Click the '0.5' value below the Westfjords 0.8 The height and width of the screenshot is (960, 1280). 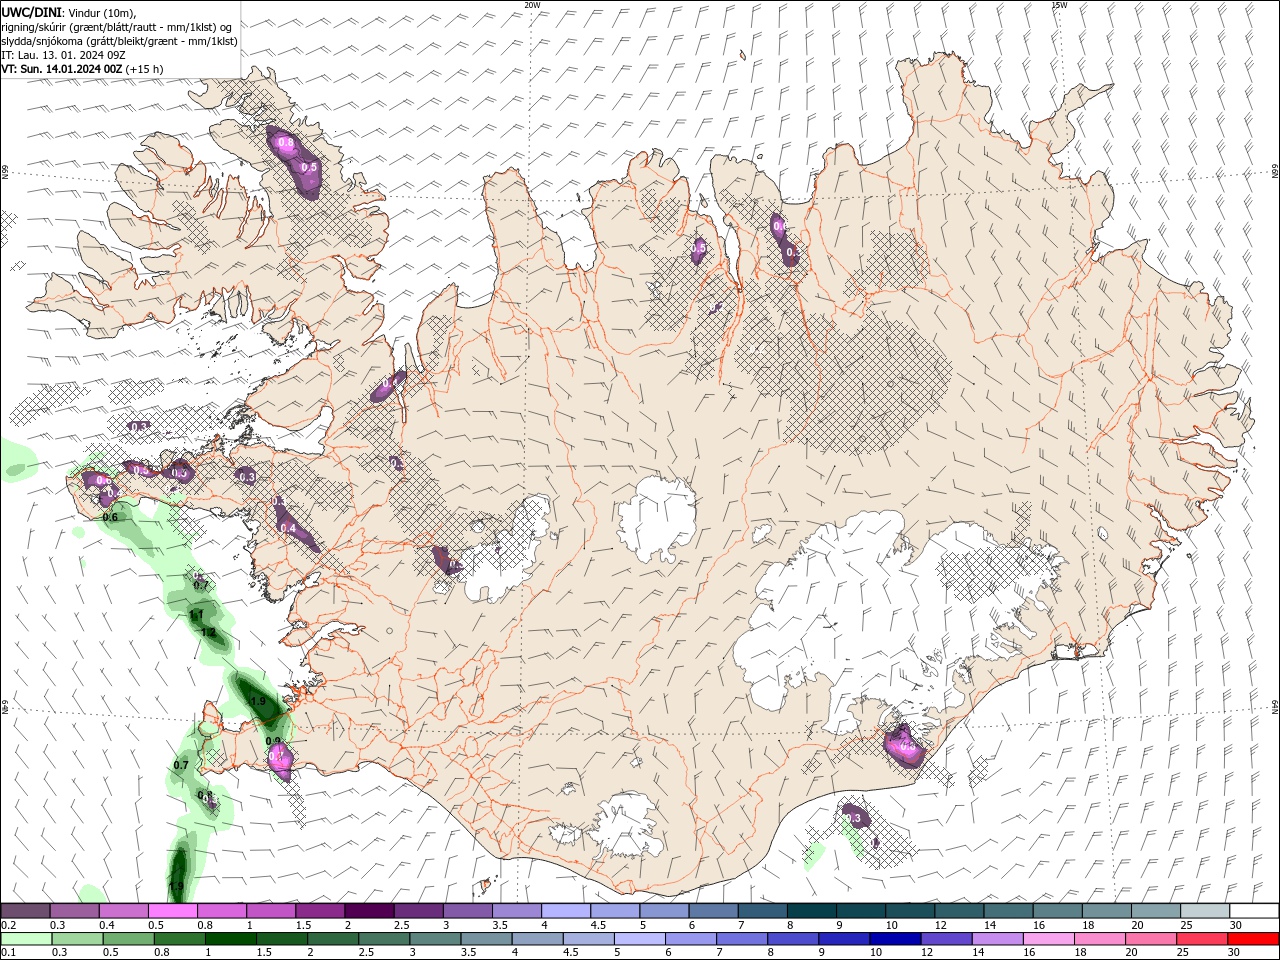tap(309, 167)
